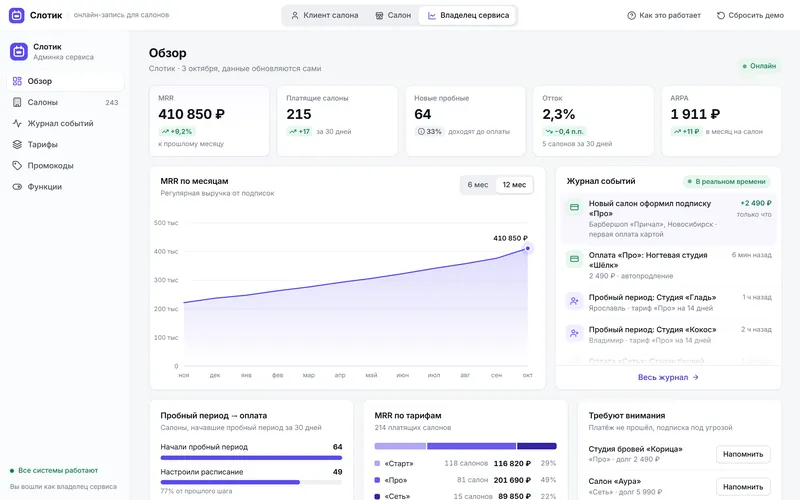Open the Новый салон оформил подписку event
Image resolution: width=800 pixels, height=500 pixels.
point(668,218)
